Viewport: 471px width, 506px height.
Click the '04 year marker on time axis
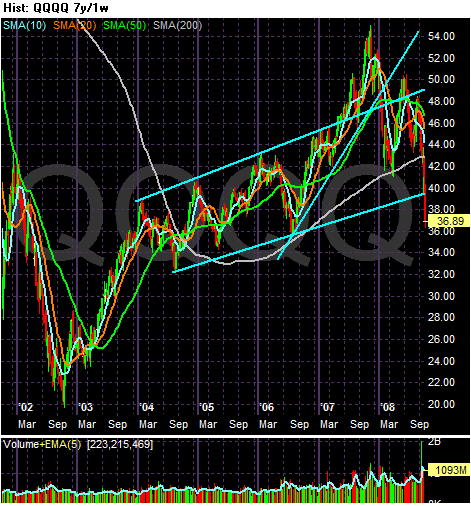click(x=146, y=407)
